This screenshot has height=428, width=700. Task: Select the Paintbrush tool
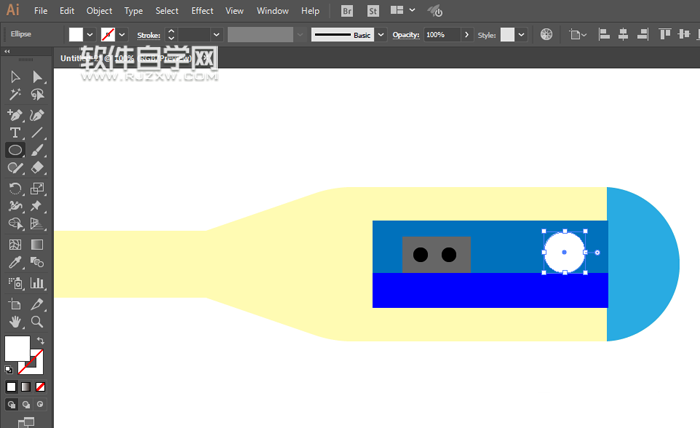pyautogui.click(x=38, y=150)
